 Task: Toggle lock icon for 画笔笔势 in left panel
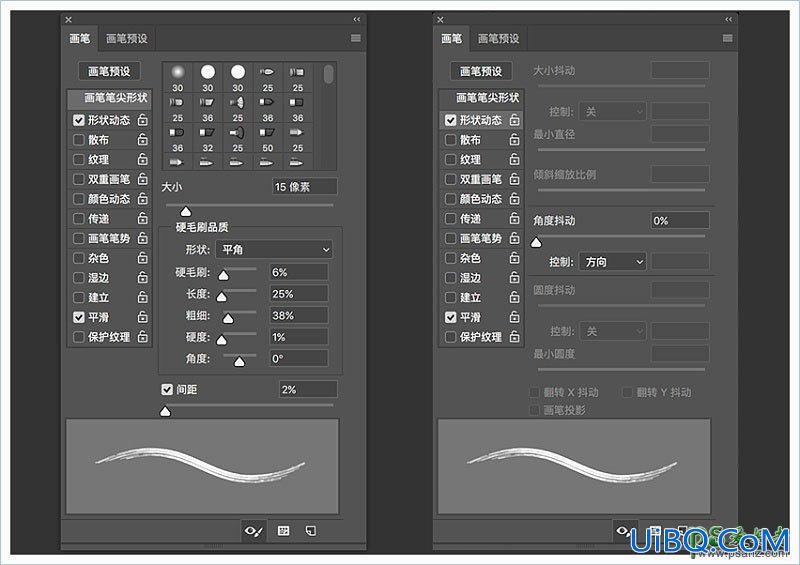[x=143, y=238]
